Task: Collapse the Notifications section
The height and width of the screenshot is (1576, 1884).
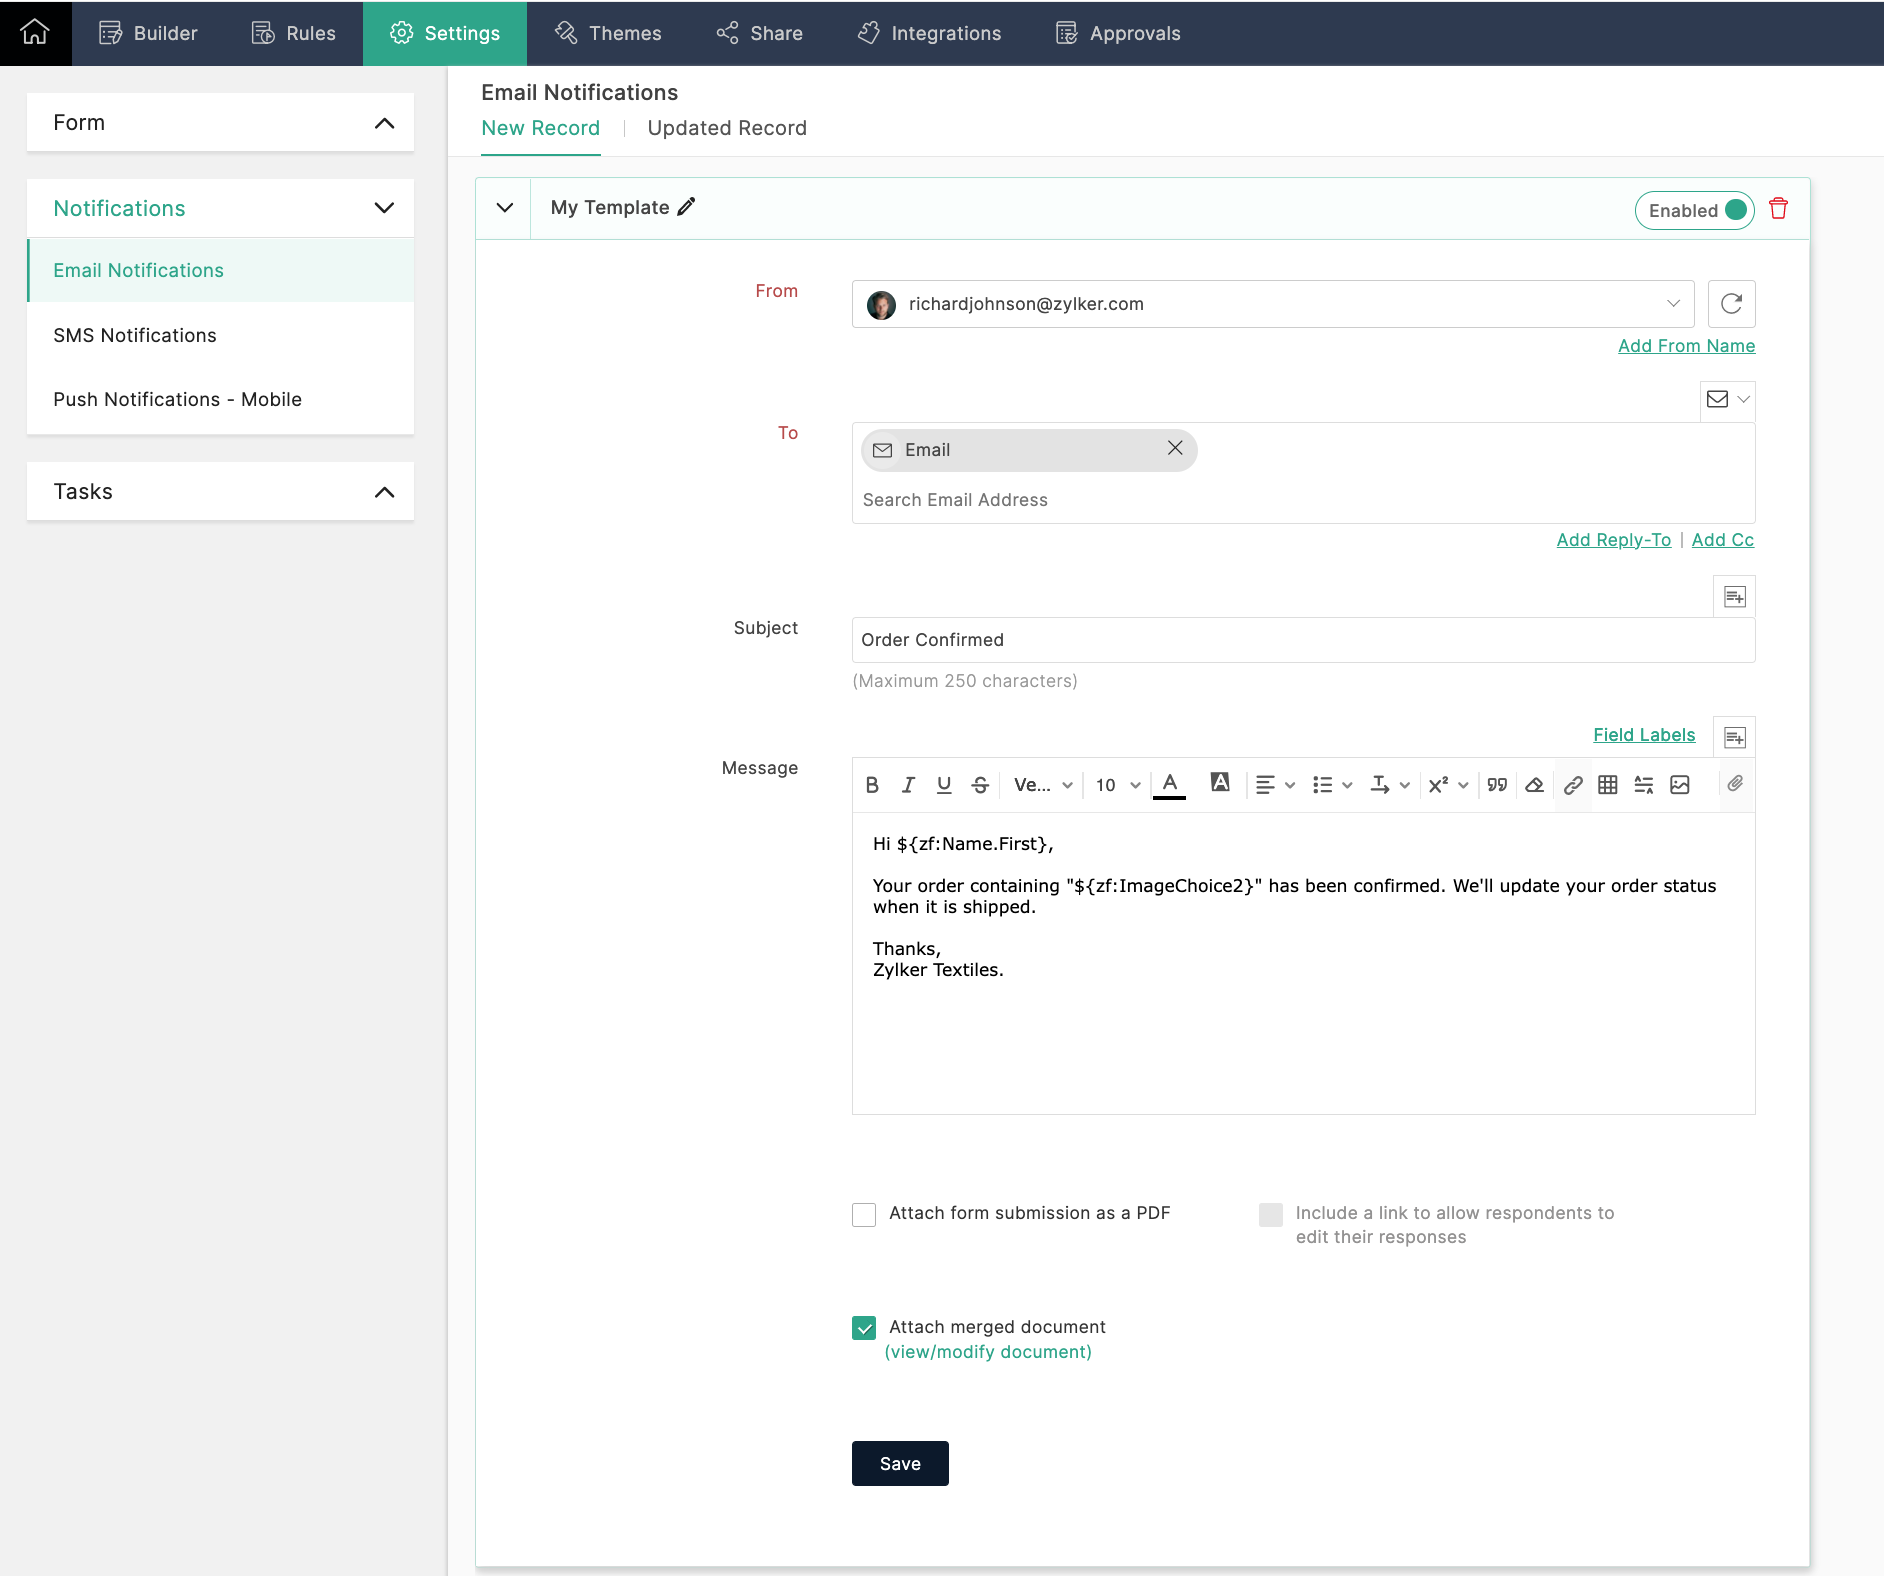Action: point(220,208)
